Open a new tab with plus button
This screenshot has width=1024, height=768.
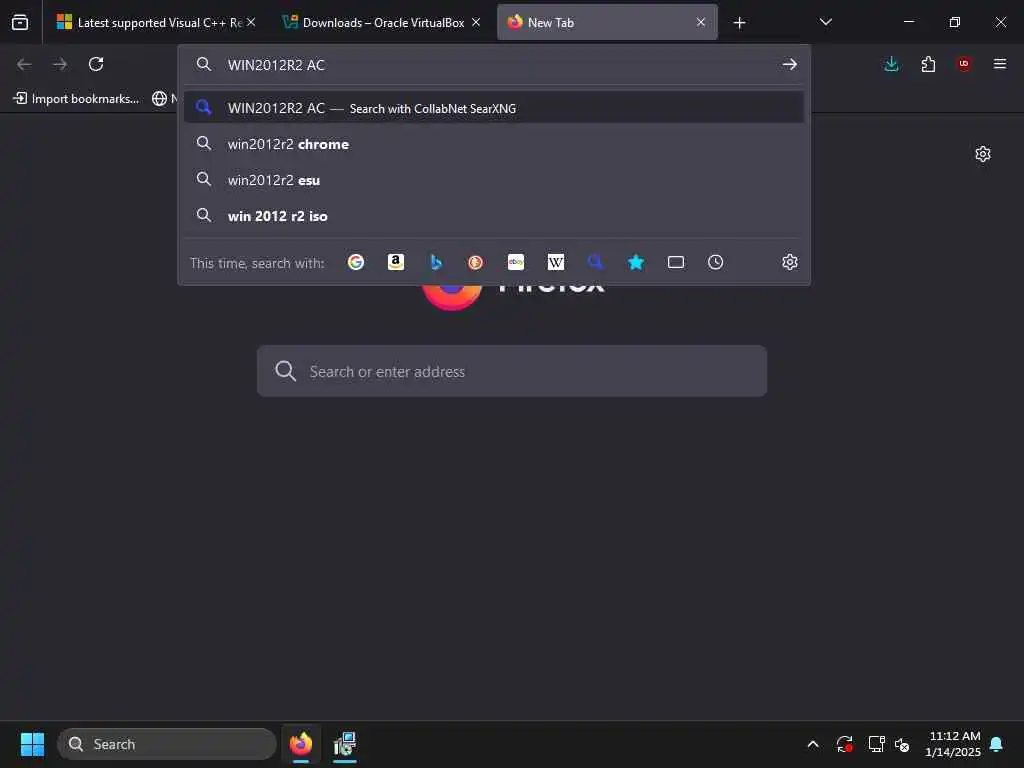739,23
